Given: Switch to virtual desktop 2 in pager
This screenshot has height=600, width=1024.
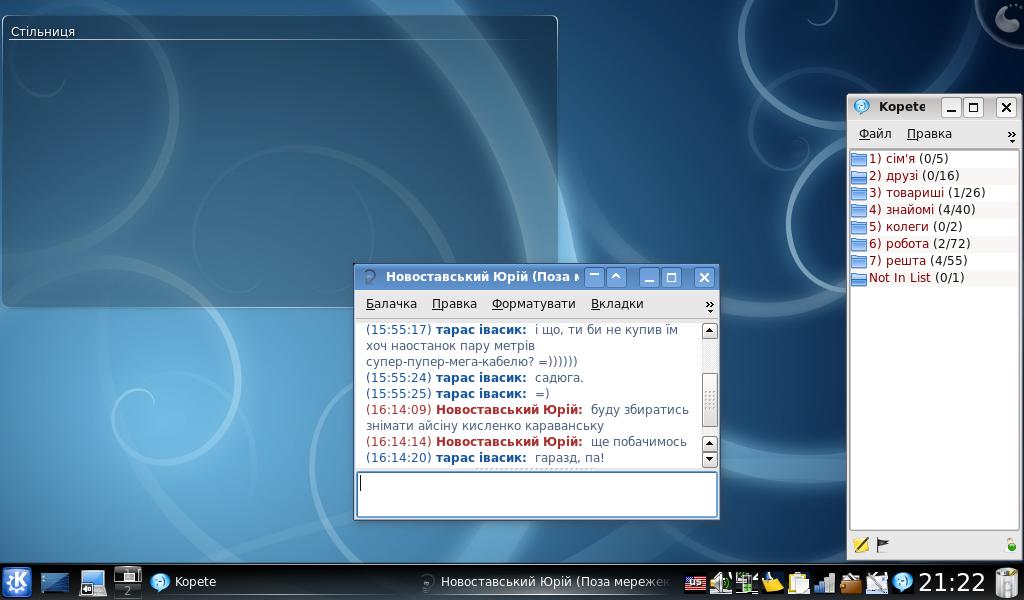Looking at the screenshot, I should (127, 590).
